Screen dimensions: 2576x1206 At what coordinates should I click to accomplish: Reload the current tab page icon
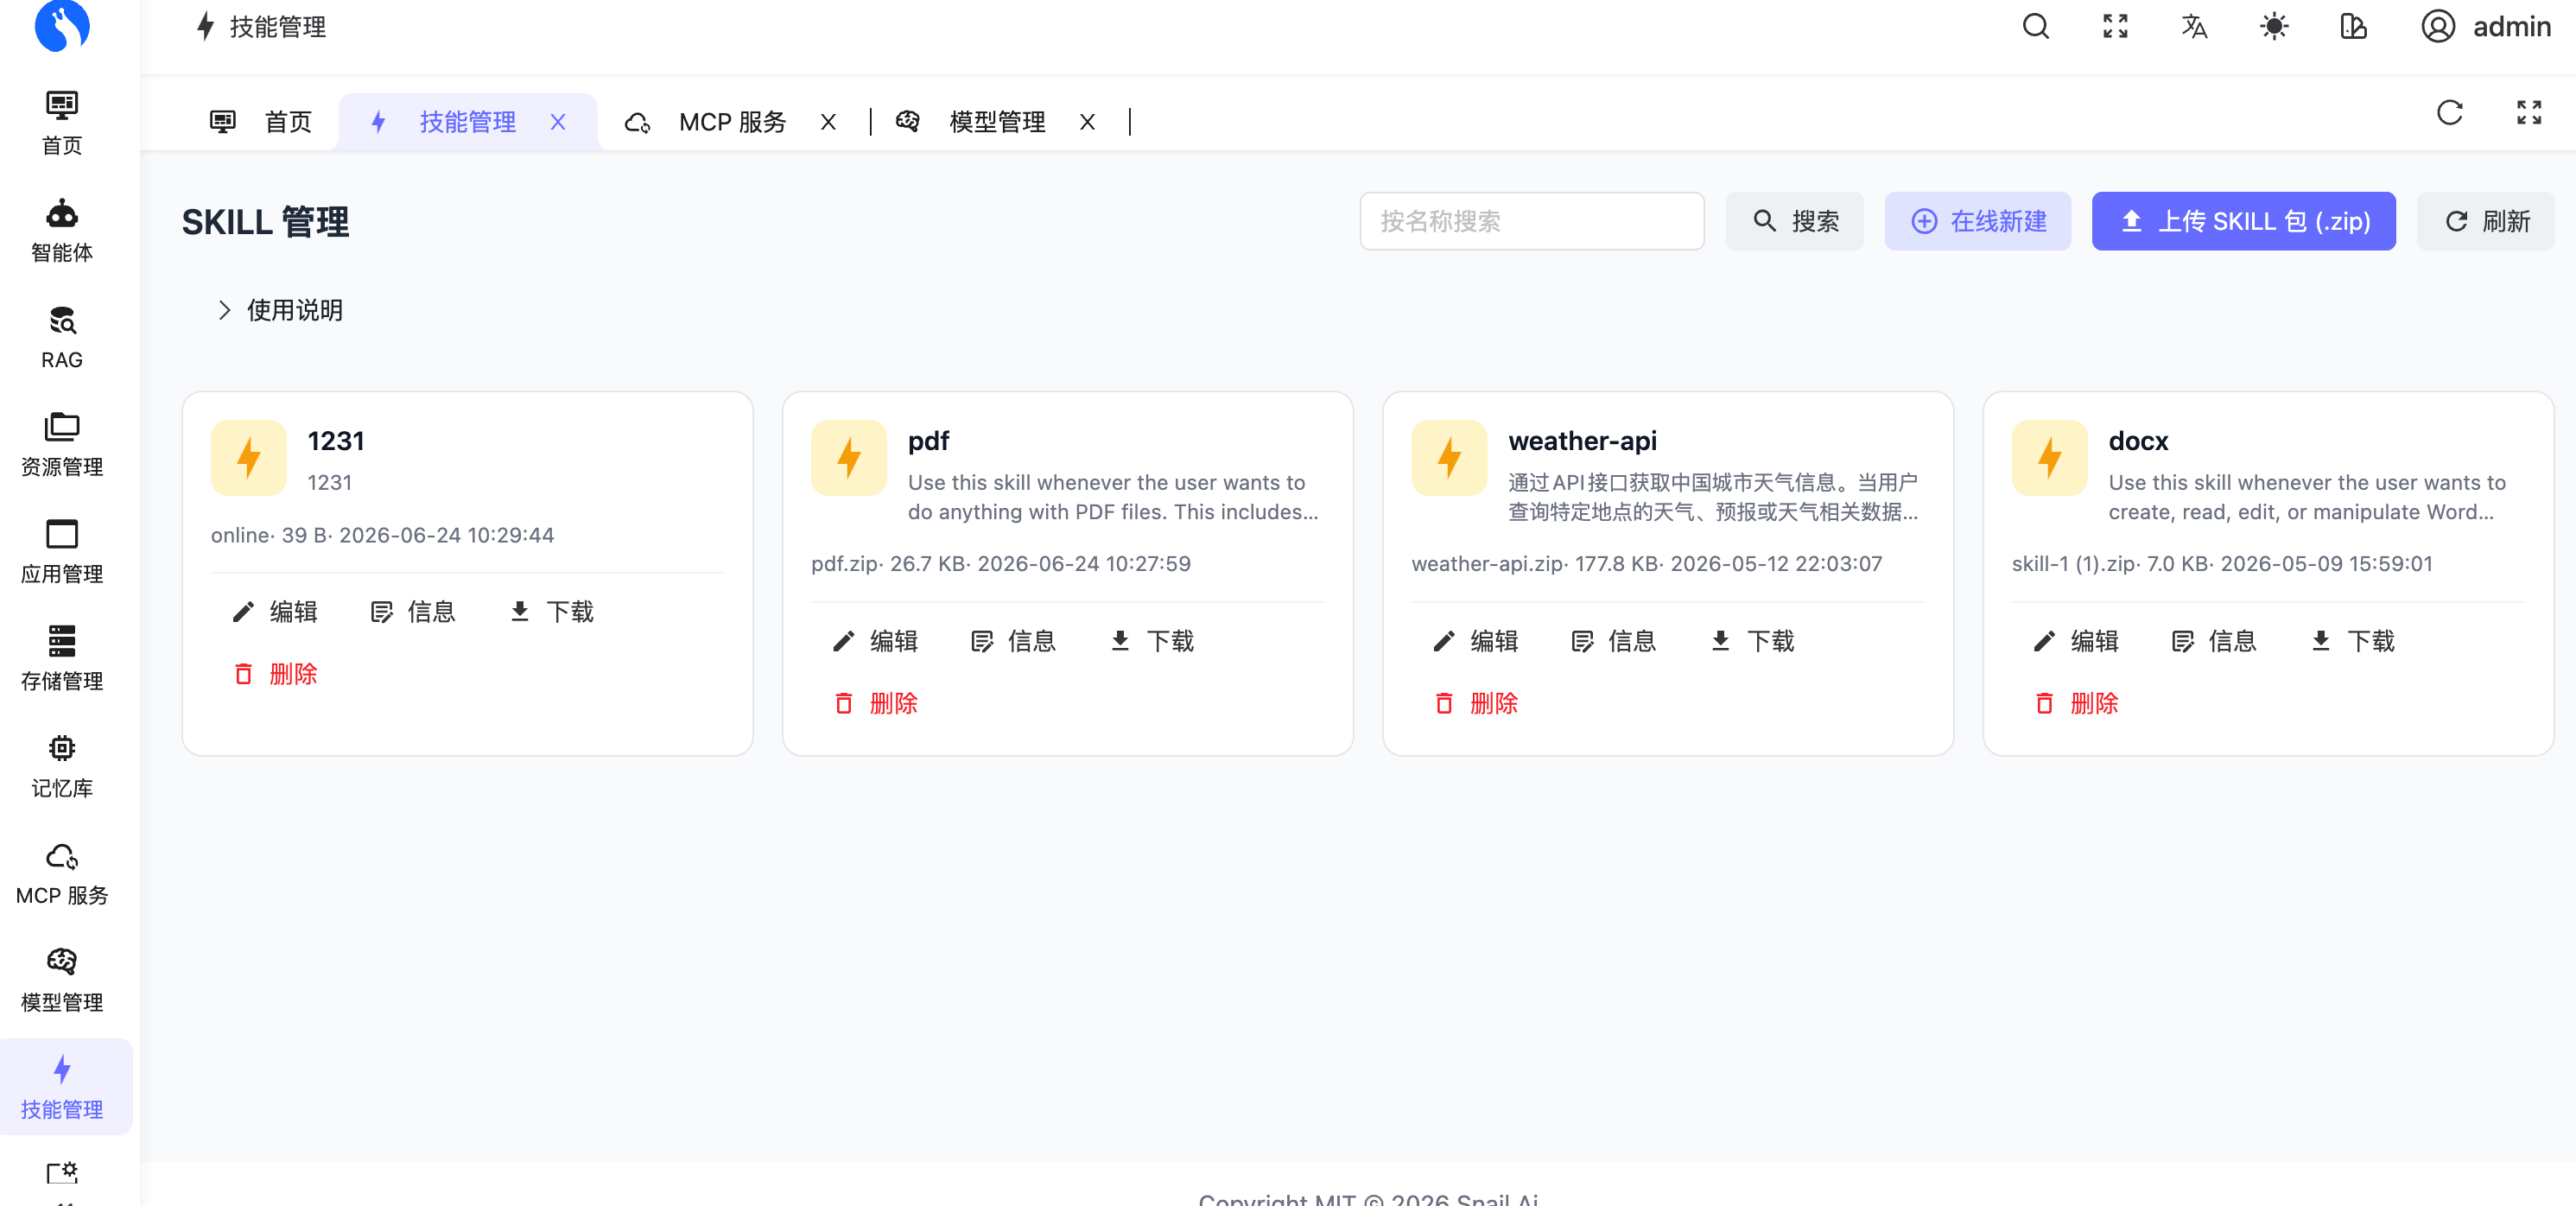click(x=2449, y=112)
